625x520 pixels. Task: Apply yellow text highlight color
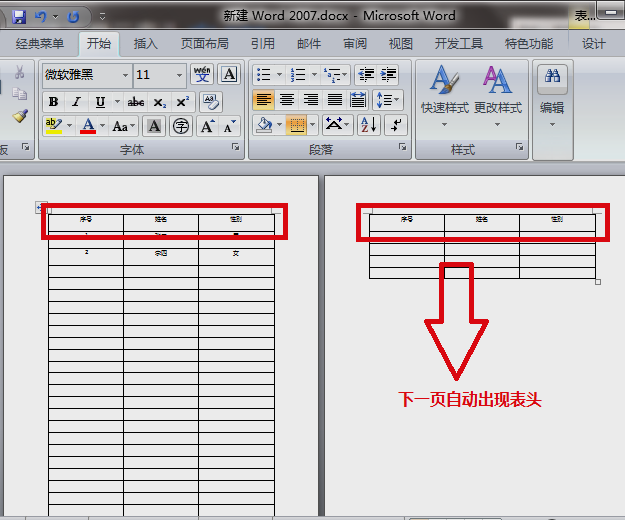(x=54, y=126)
